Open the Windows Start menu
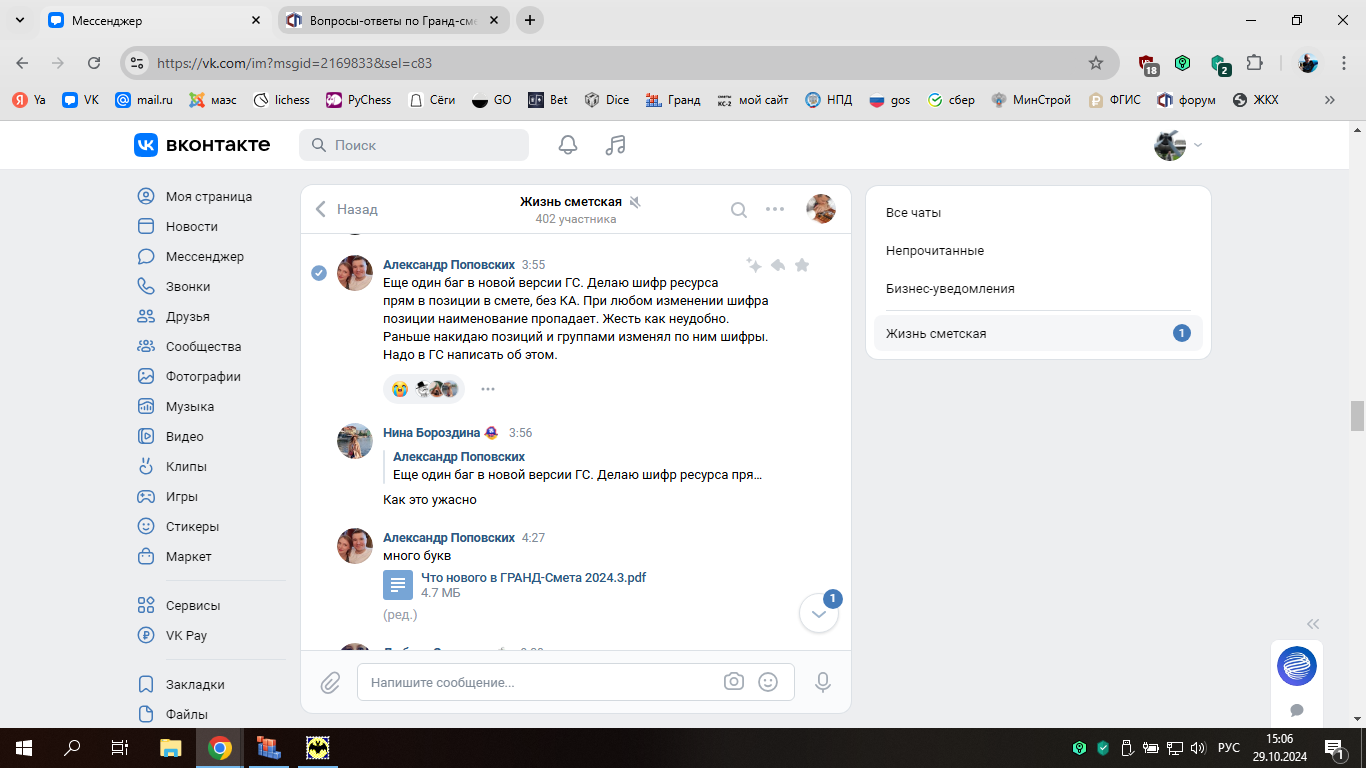The image size is (1366, 768). pos(24,748)
